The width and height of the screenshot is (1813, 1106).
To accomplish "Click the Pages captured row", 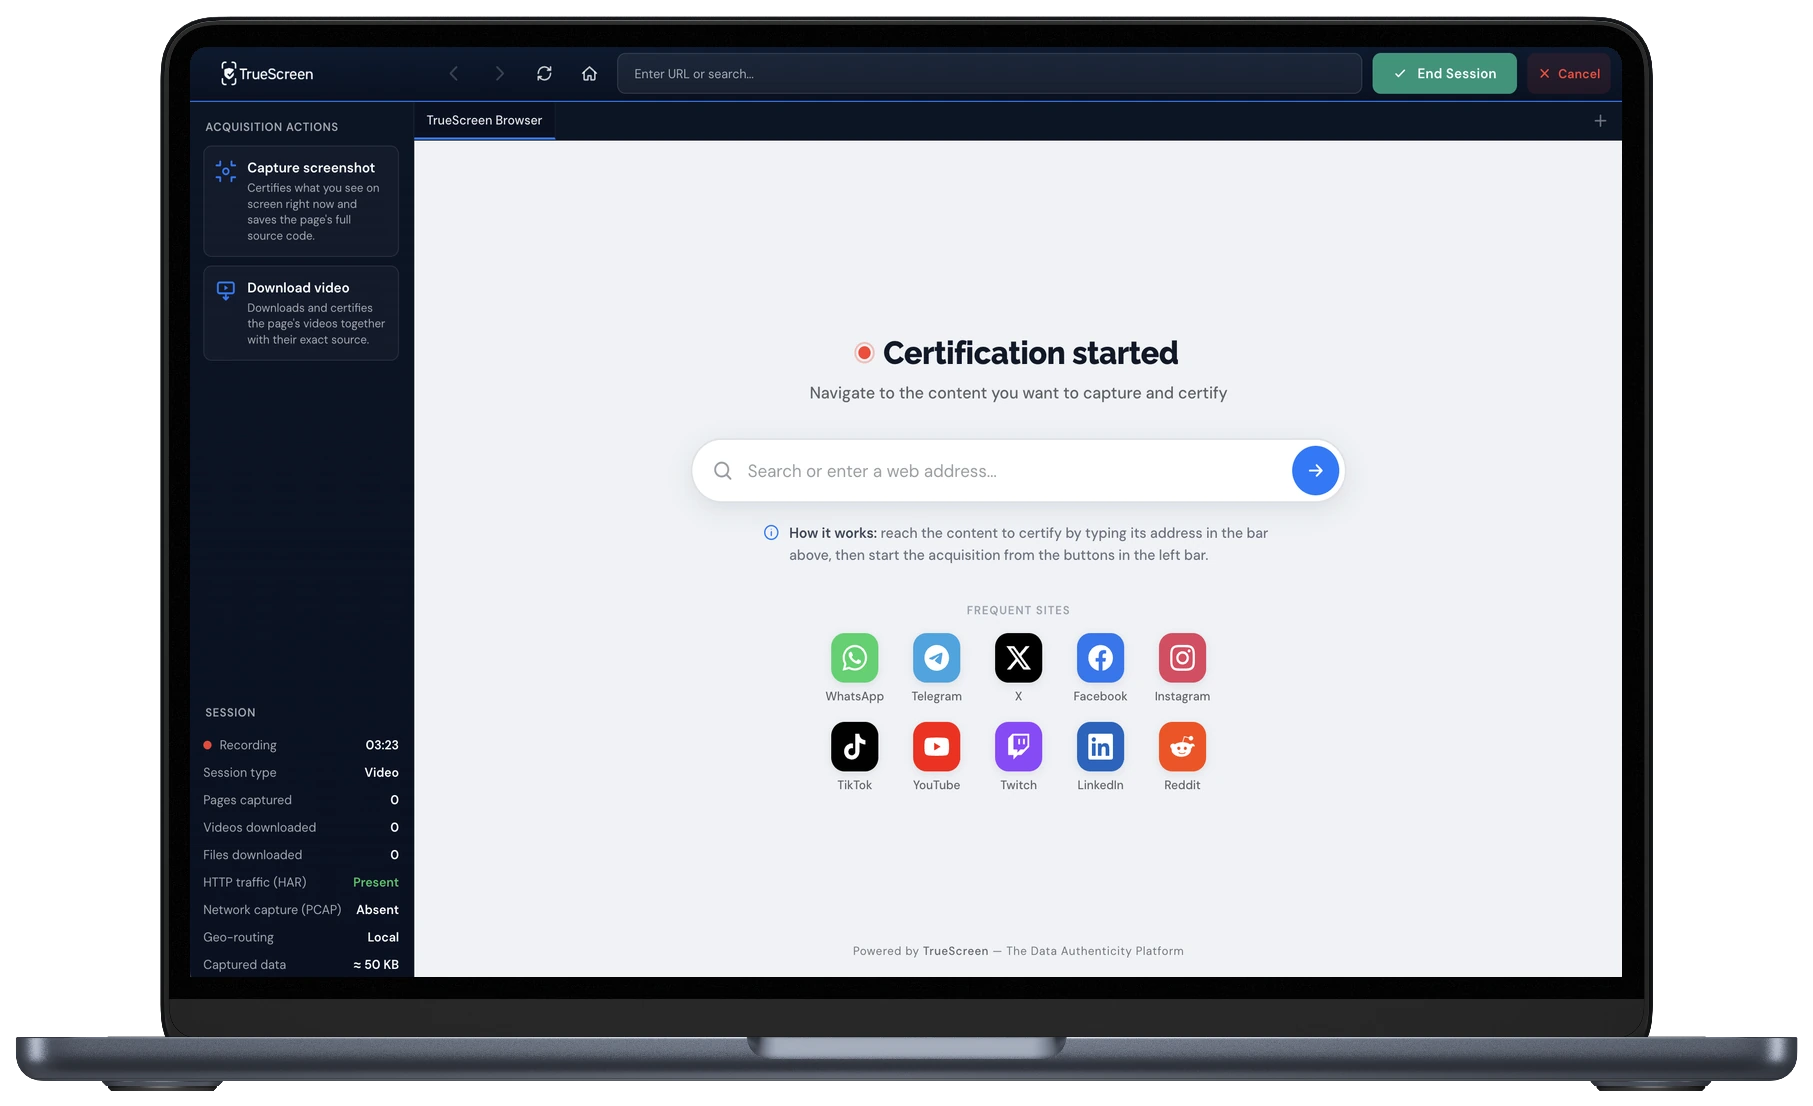I will [301, 800].
